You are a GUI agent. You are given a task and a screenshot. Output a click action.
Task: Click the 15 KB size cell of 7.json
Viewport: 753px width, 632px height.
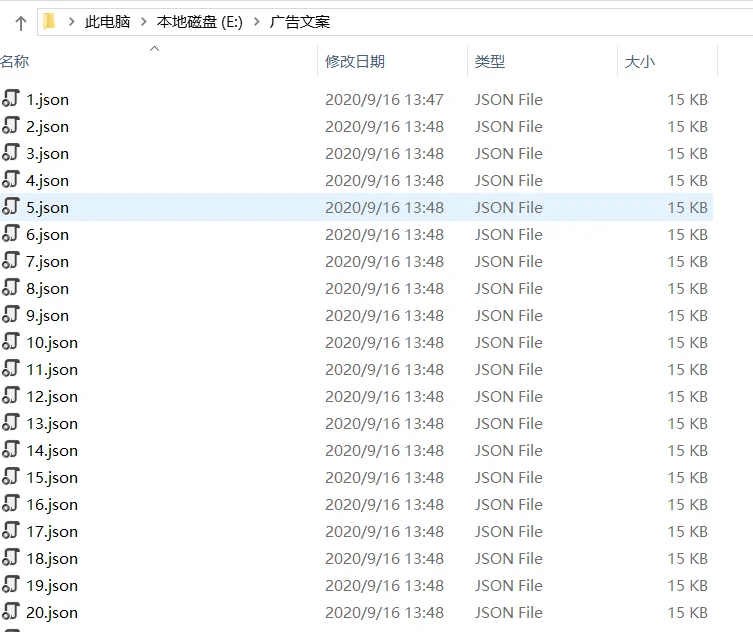[688, 262]
